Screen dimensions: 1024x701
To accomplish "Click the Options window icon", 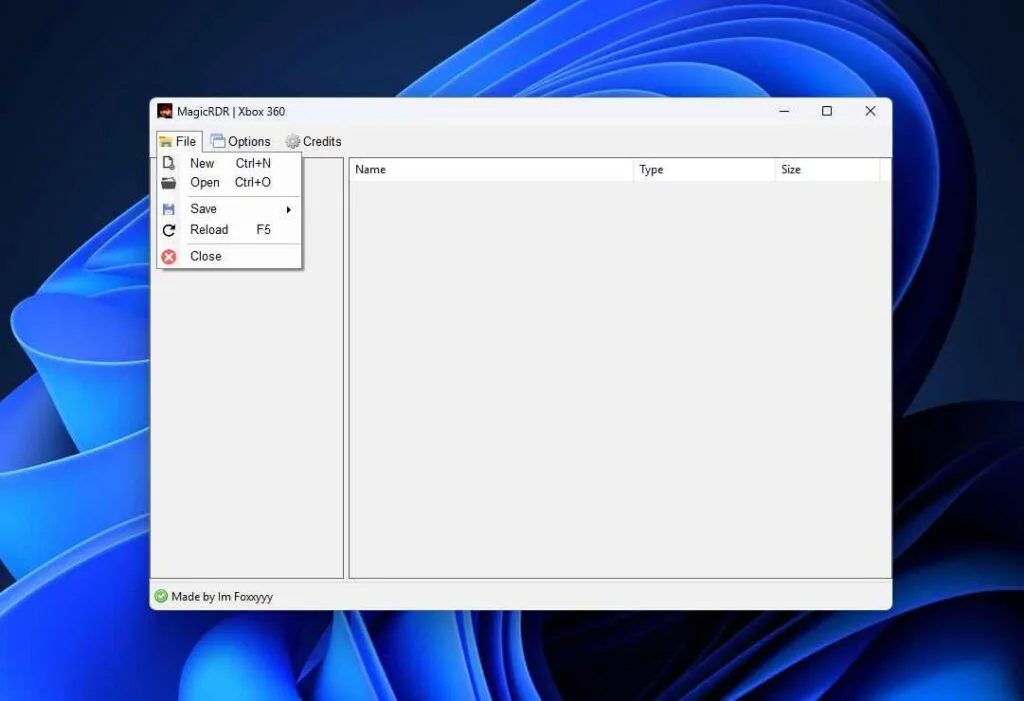I will coord(217,141).
